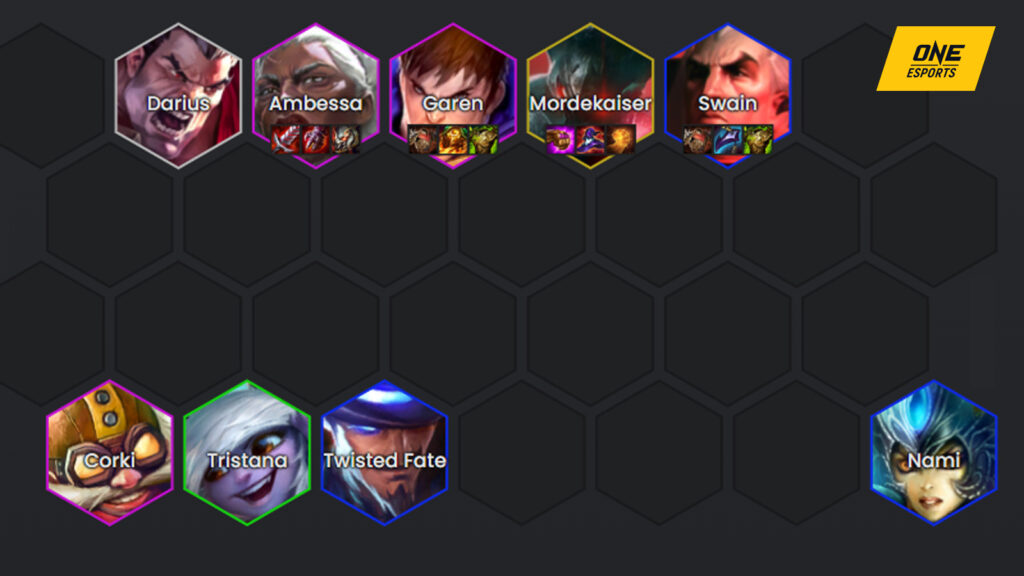Select the Swain champion portrait

tap(728, 96)
